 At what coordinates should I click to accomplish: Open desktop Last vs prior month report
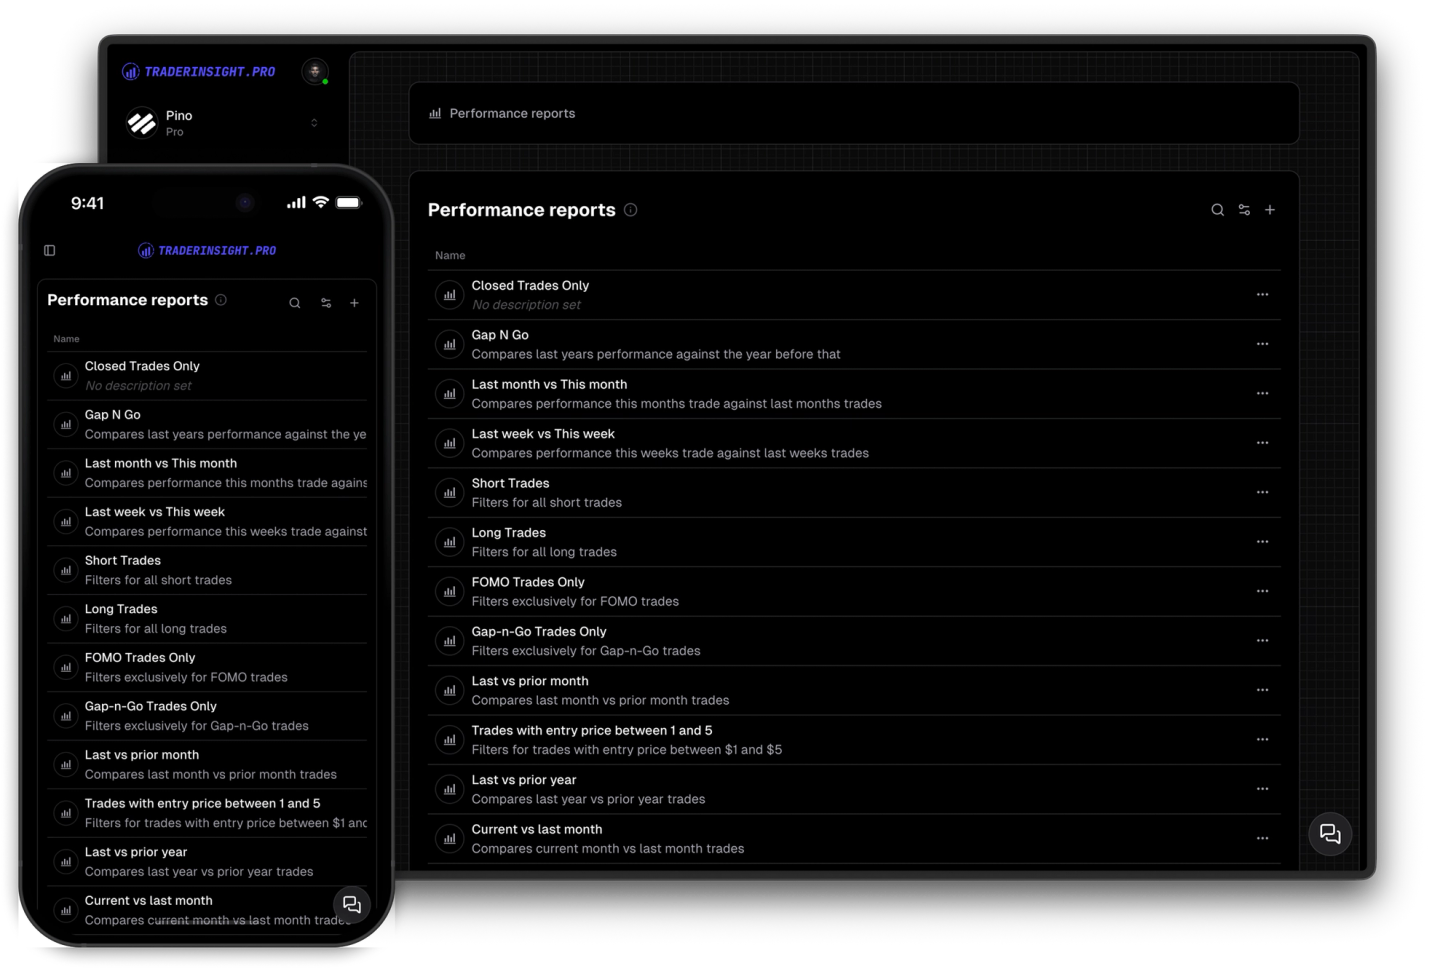click(854, 690)
